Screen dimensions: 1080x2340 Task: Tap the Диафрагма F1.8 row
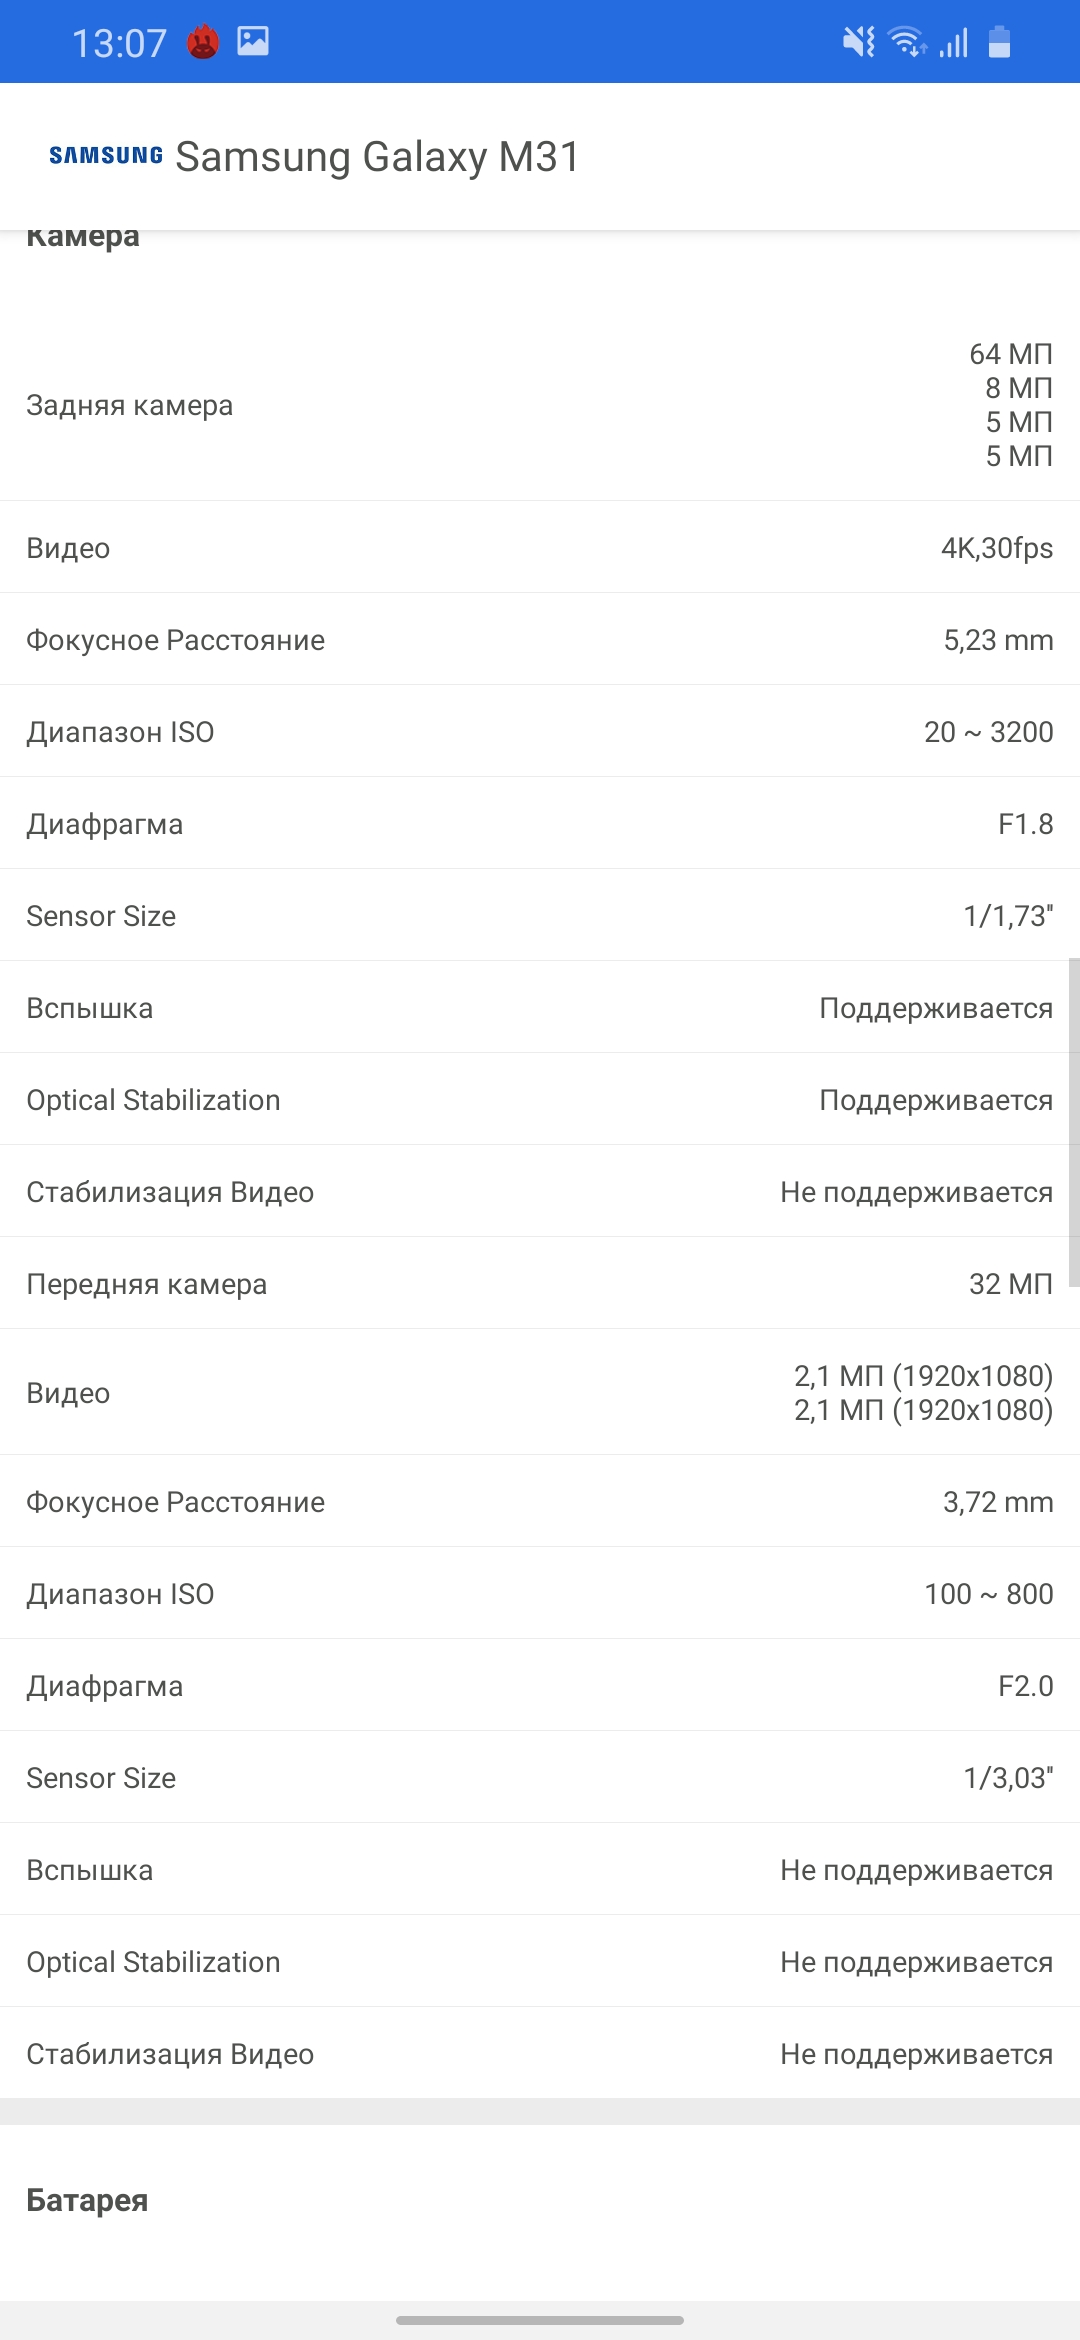point(540,824)
